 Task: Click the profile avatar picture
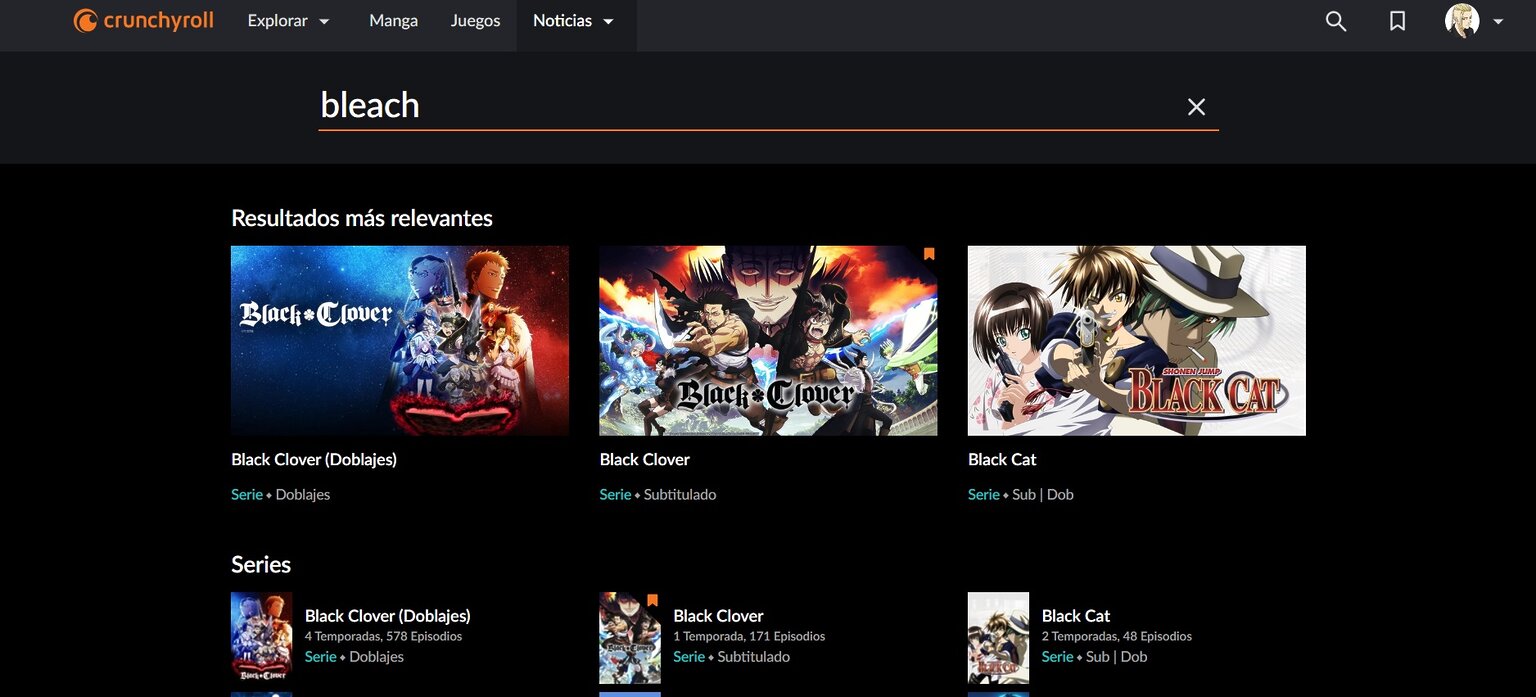1463,20
